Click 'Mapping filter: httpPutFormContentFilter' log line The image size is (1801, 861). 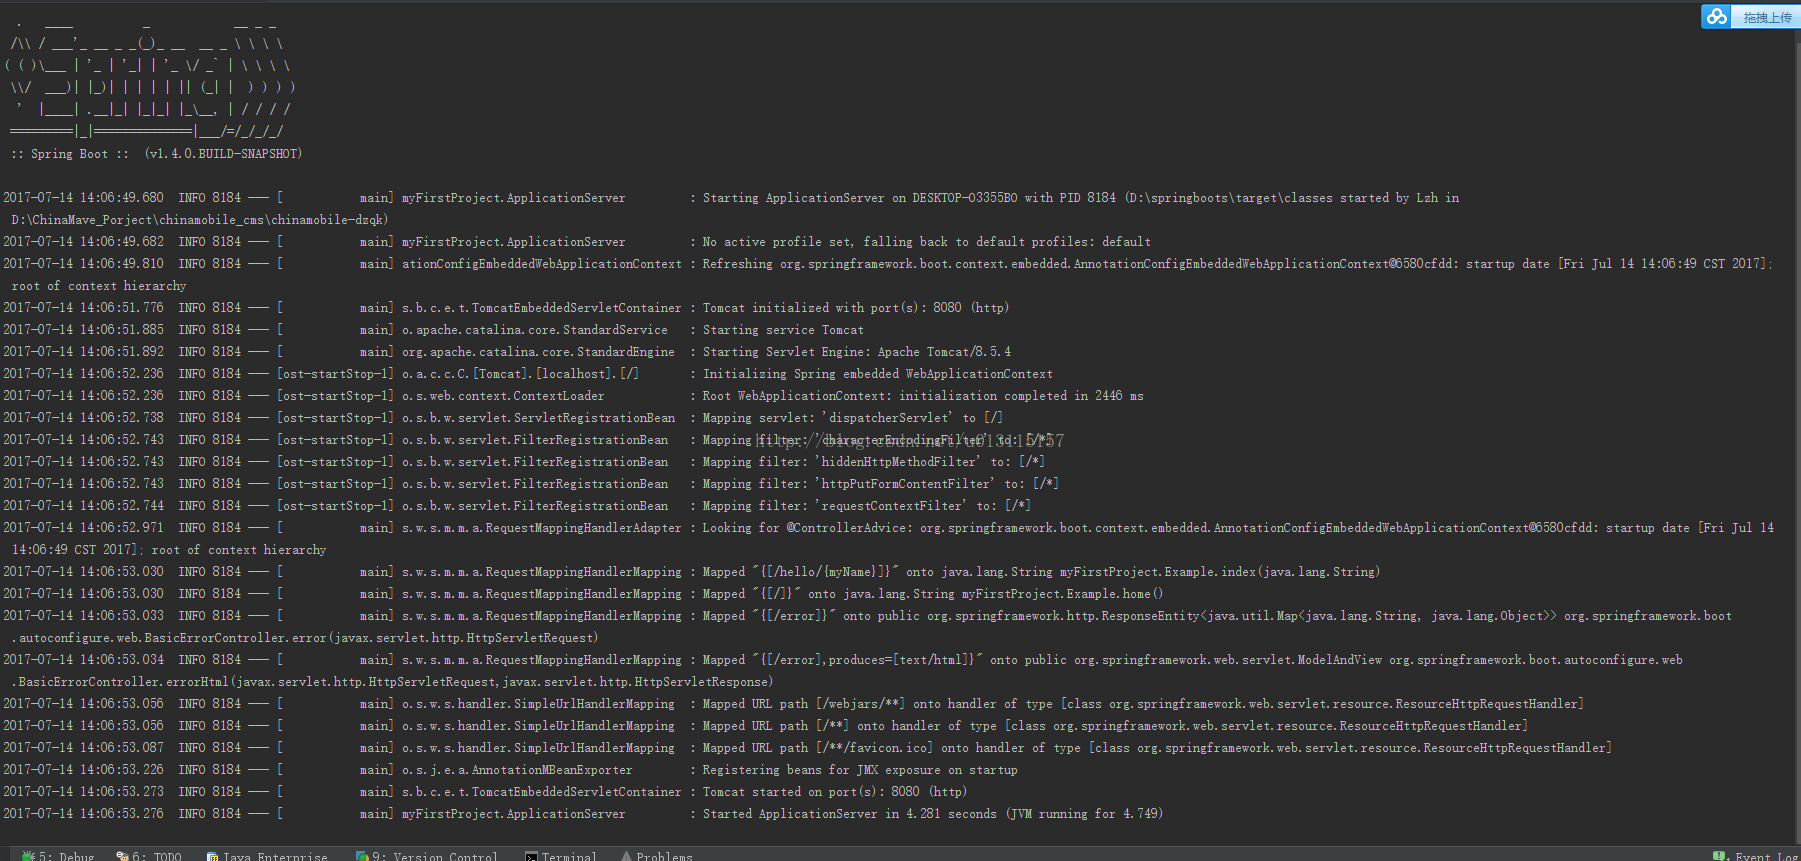(880, 484)
